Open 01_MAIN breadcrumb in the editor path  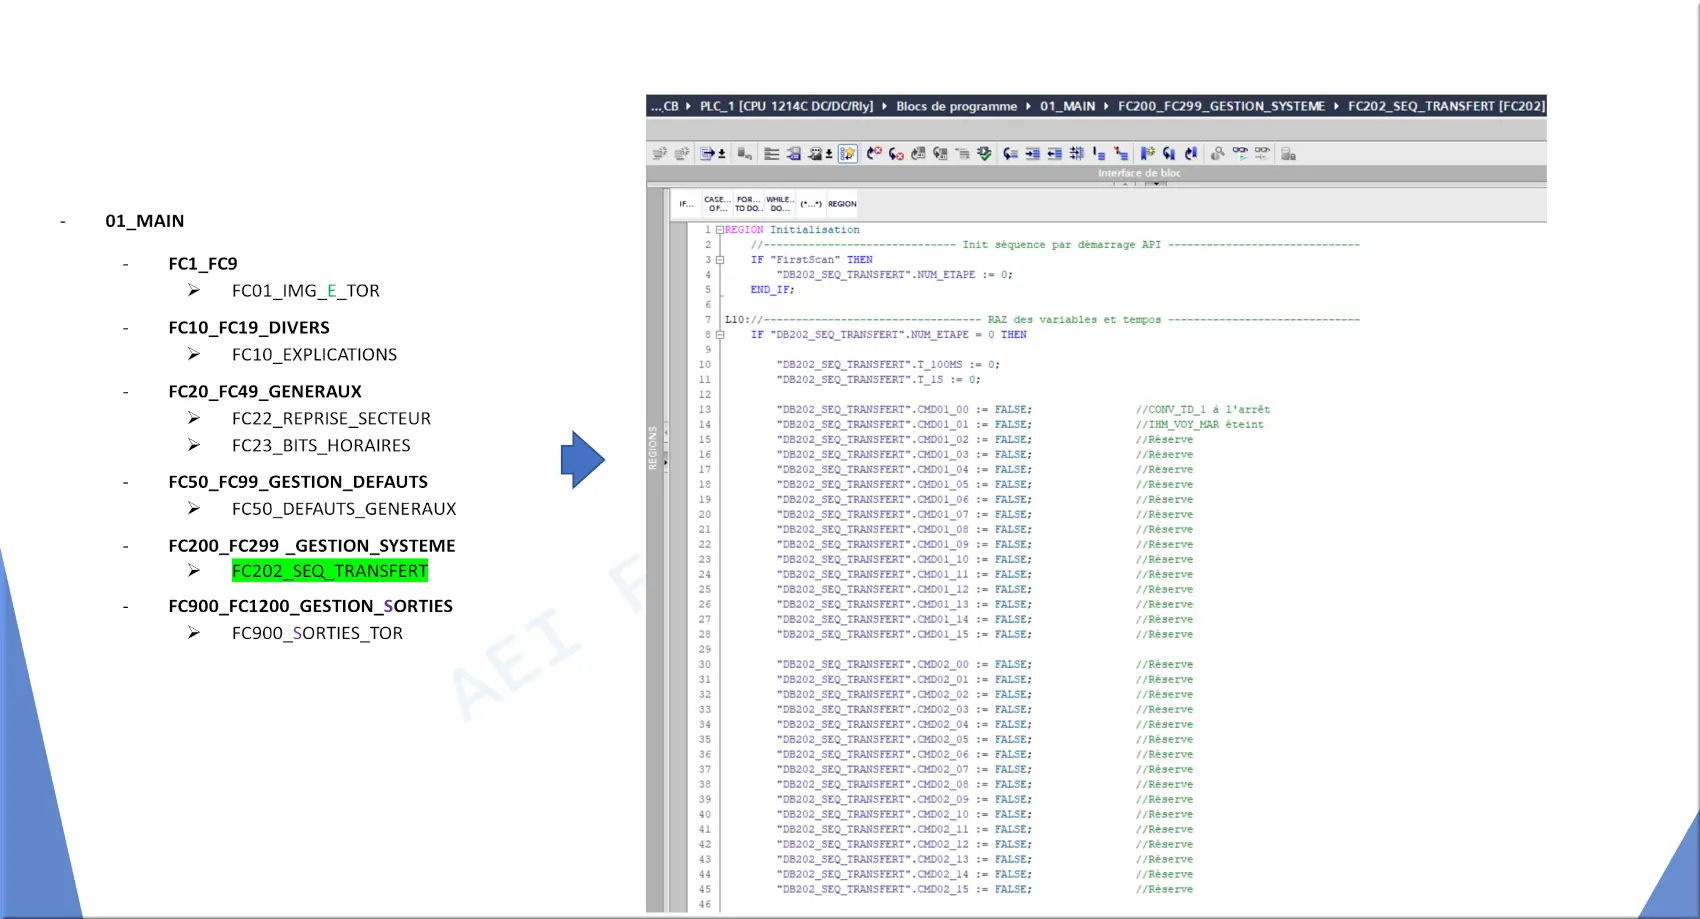pyautogui.click(x=1067, y=106)
